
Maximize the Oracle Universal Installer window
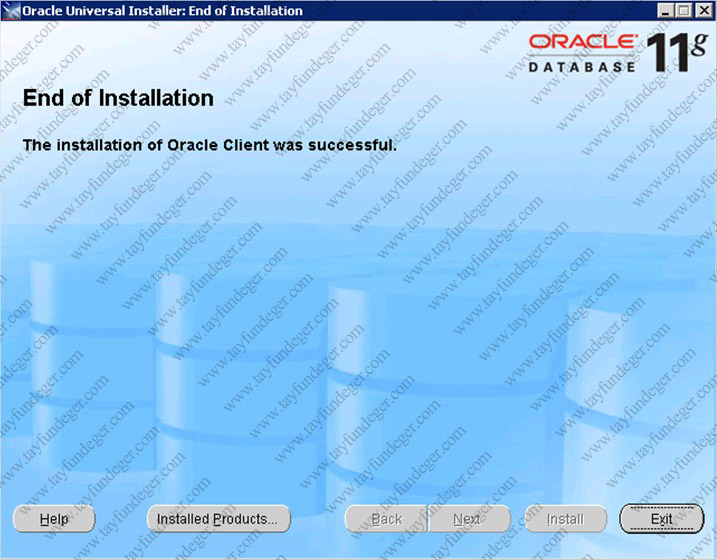[684, 11]
